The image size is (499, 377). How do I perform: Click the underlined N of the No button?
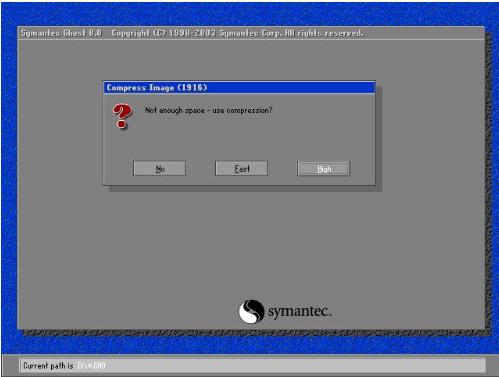click(158, 169)
